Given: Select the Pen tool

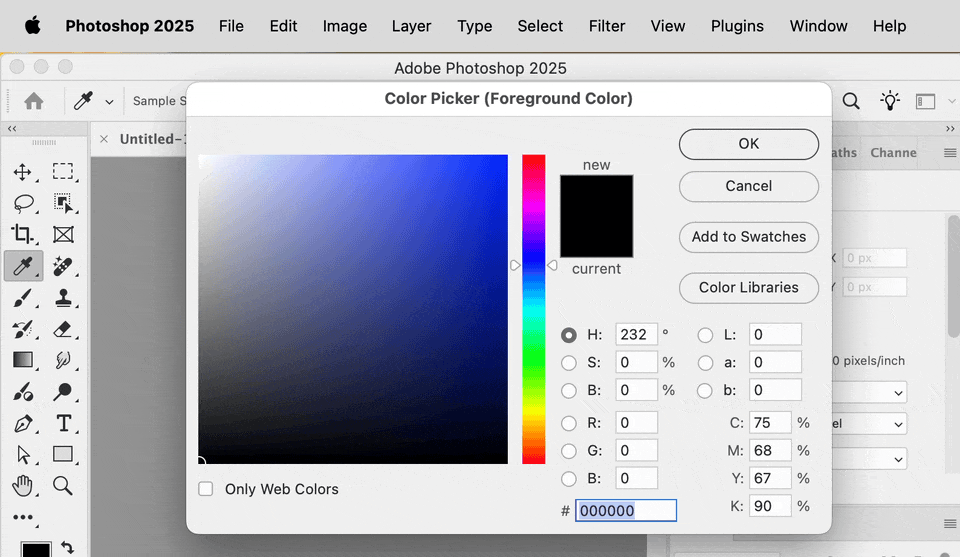Looking at the screenshot, I should (23, 424).
